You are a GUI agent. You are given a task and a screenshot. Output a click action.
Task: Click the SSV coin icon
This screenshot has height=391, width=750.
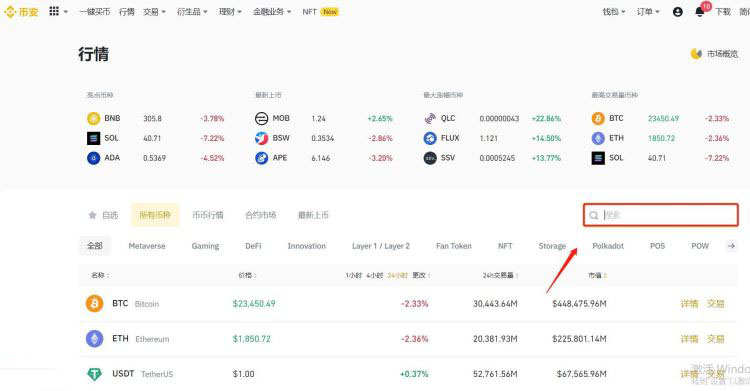pyautogui.click(x=430, y=158)
